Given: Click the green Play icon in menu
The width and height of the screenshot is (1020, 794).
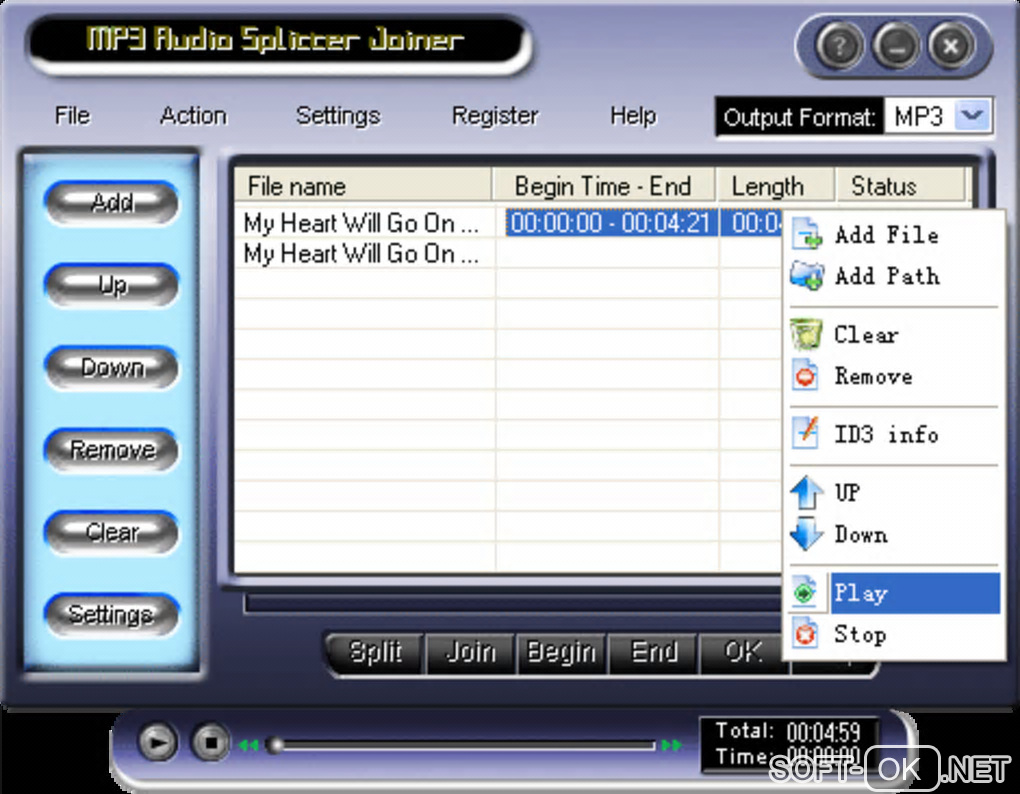Looking at the screenshot, I should click(x=805, y=592).
